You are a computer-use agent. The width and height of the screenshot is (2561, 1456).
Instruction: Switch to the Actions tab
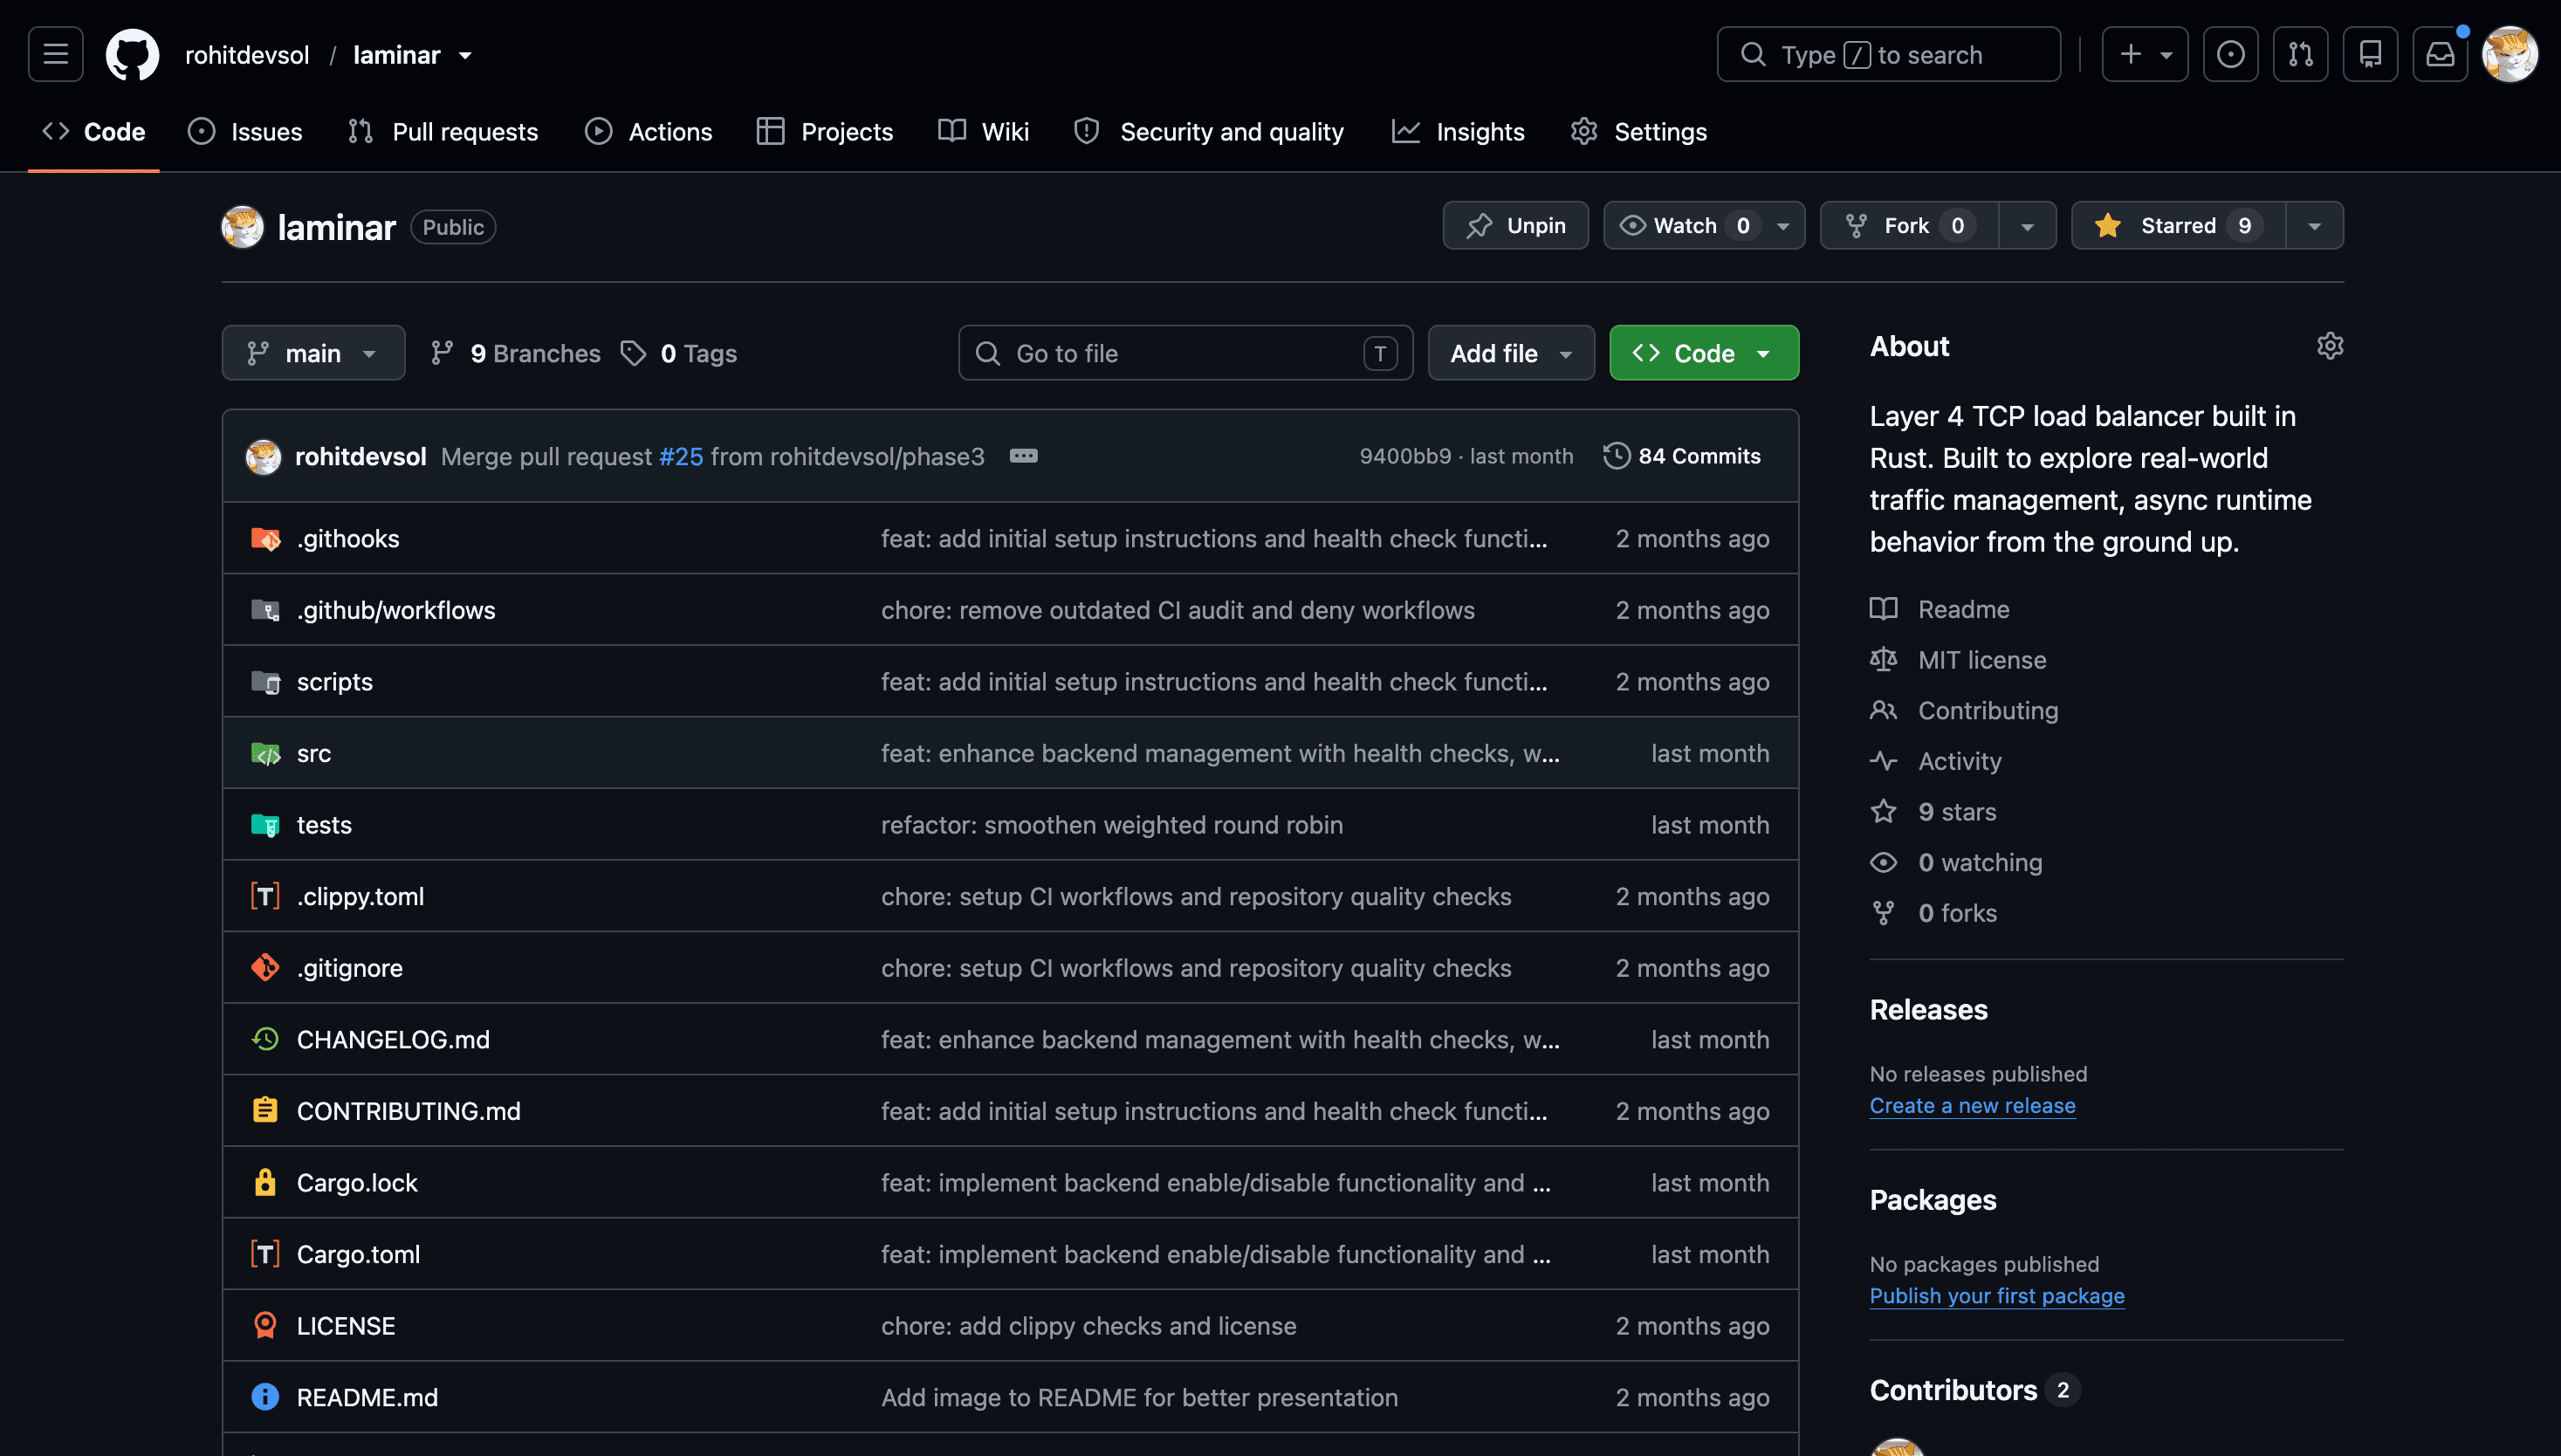(649, 132)
